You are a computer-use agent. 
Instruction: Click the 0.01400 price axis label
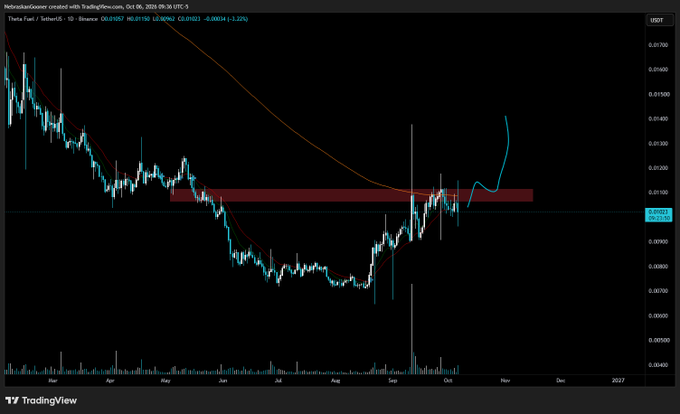(x=658, y=118)
